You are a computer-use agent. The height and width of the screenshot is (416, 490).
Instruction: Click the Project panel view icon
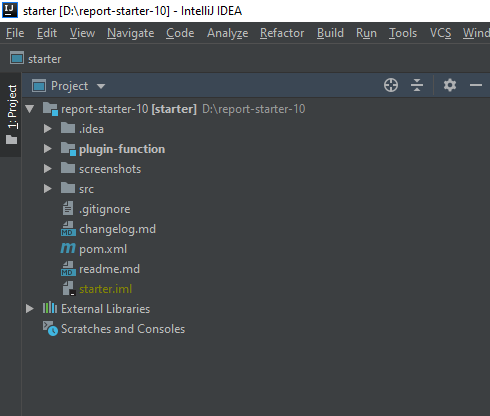[39, 86]
